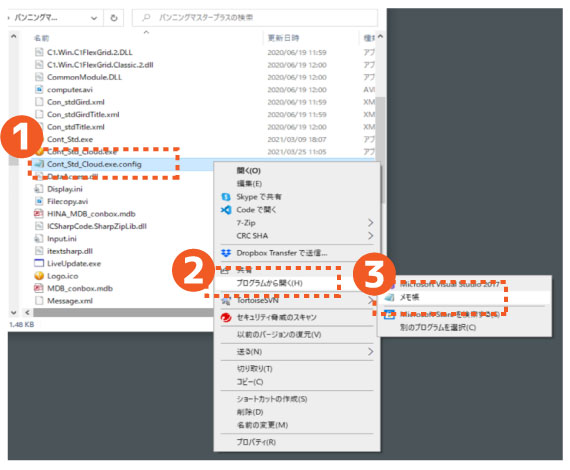Expand the CRC SHA submenu arrow
This screenshot has width=570, height=470.
(x=370, y=236)
